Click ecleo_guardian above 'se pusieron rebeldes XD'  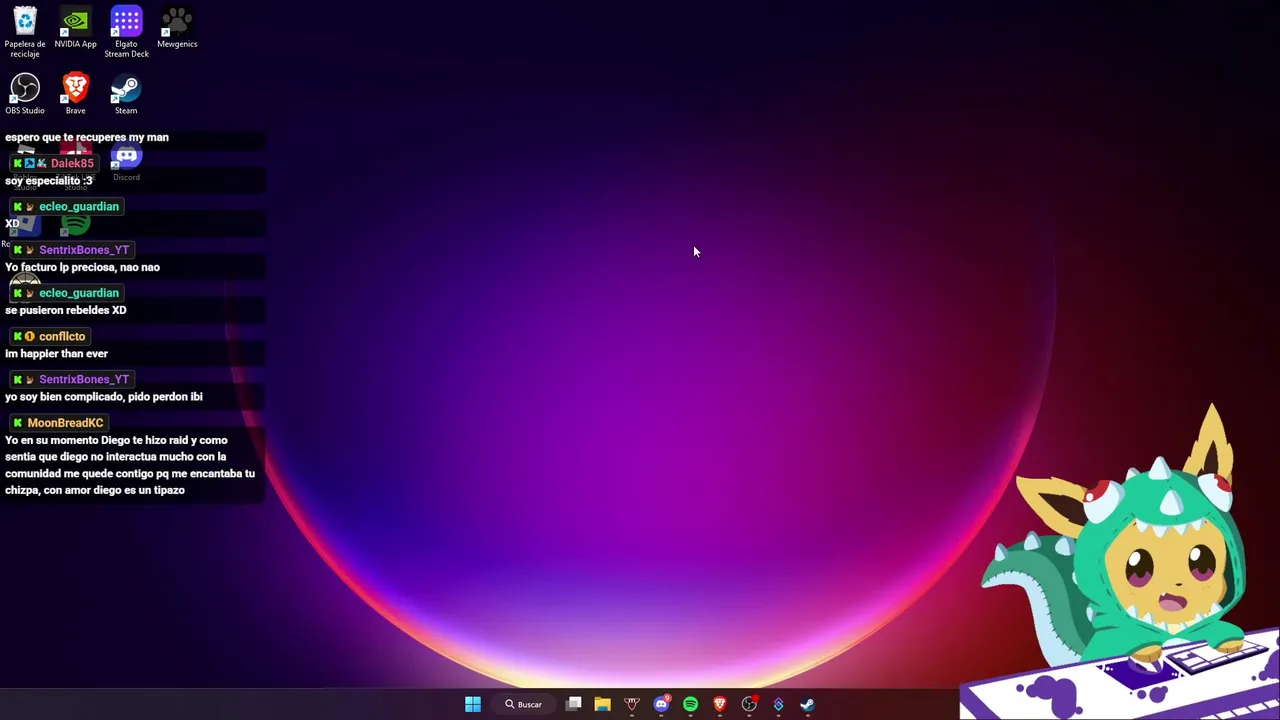coord(79,293)
